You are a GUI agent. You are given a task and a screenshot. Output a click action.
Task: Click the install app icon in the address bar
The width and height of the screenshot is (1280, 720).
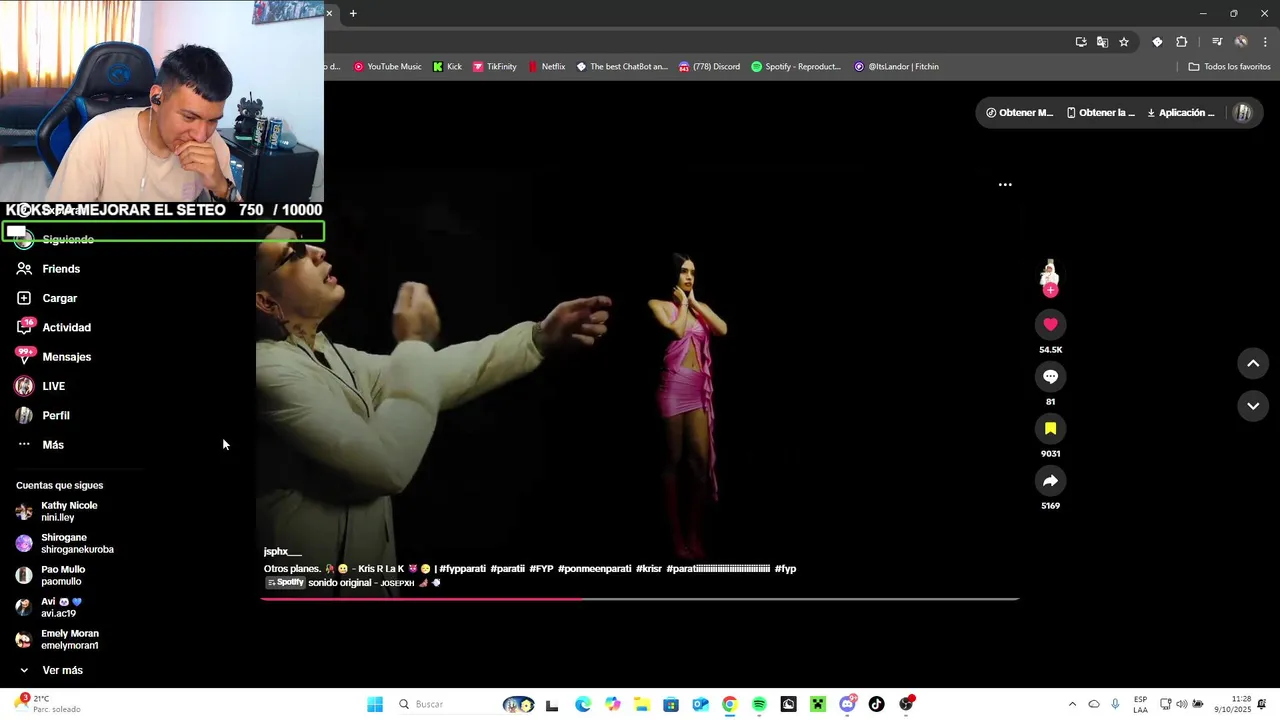tap(1081, 42)
